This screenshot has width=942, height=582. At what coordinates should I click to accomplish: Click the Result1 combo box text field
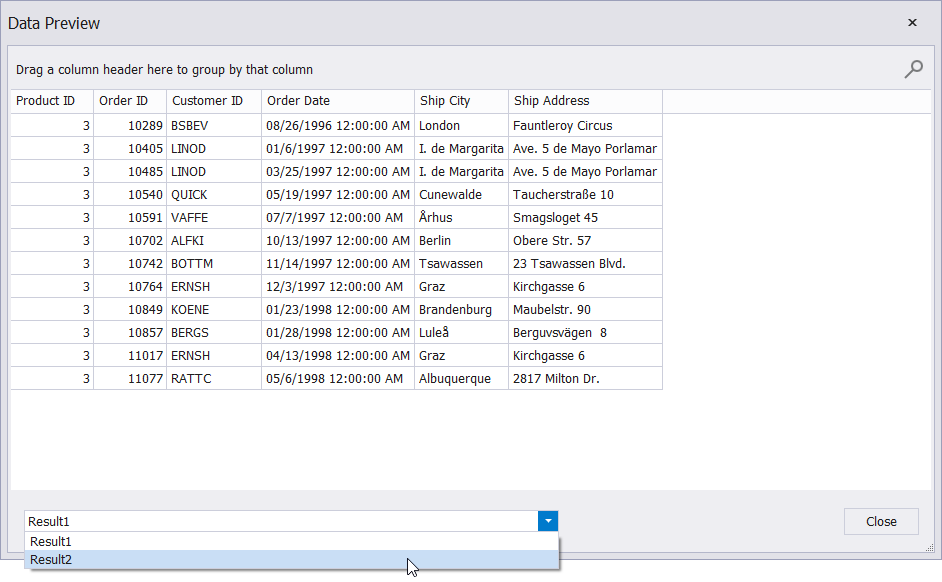[x=280, y=521]
